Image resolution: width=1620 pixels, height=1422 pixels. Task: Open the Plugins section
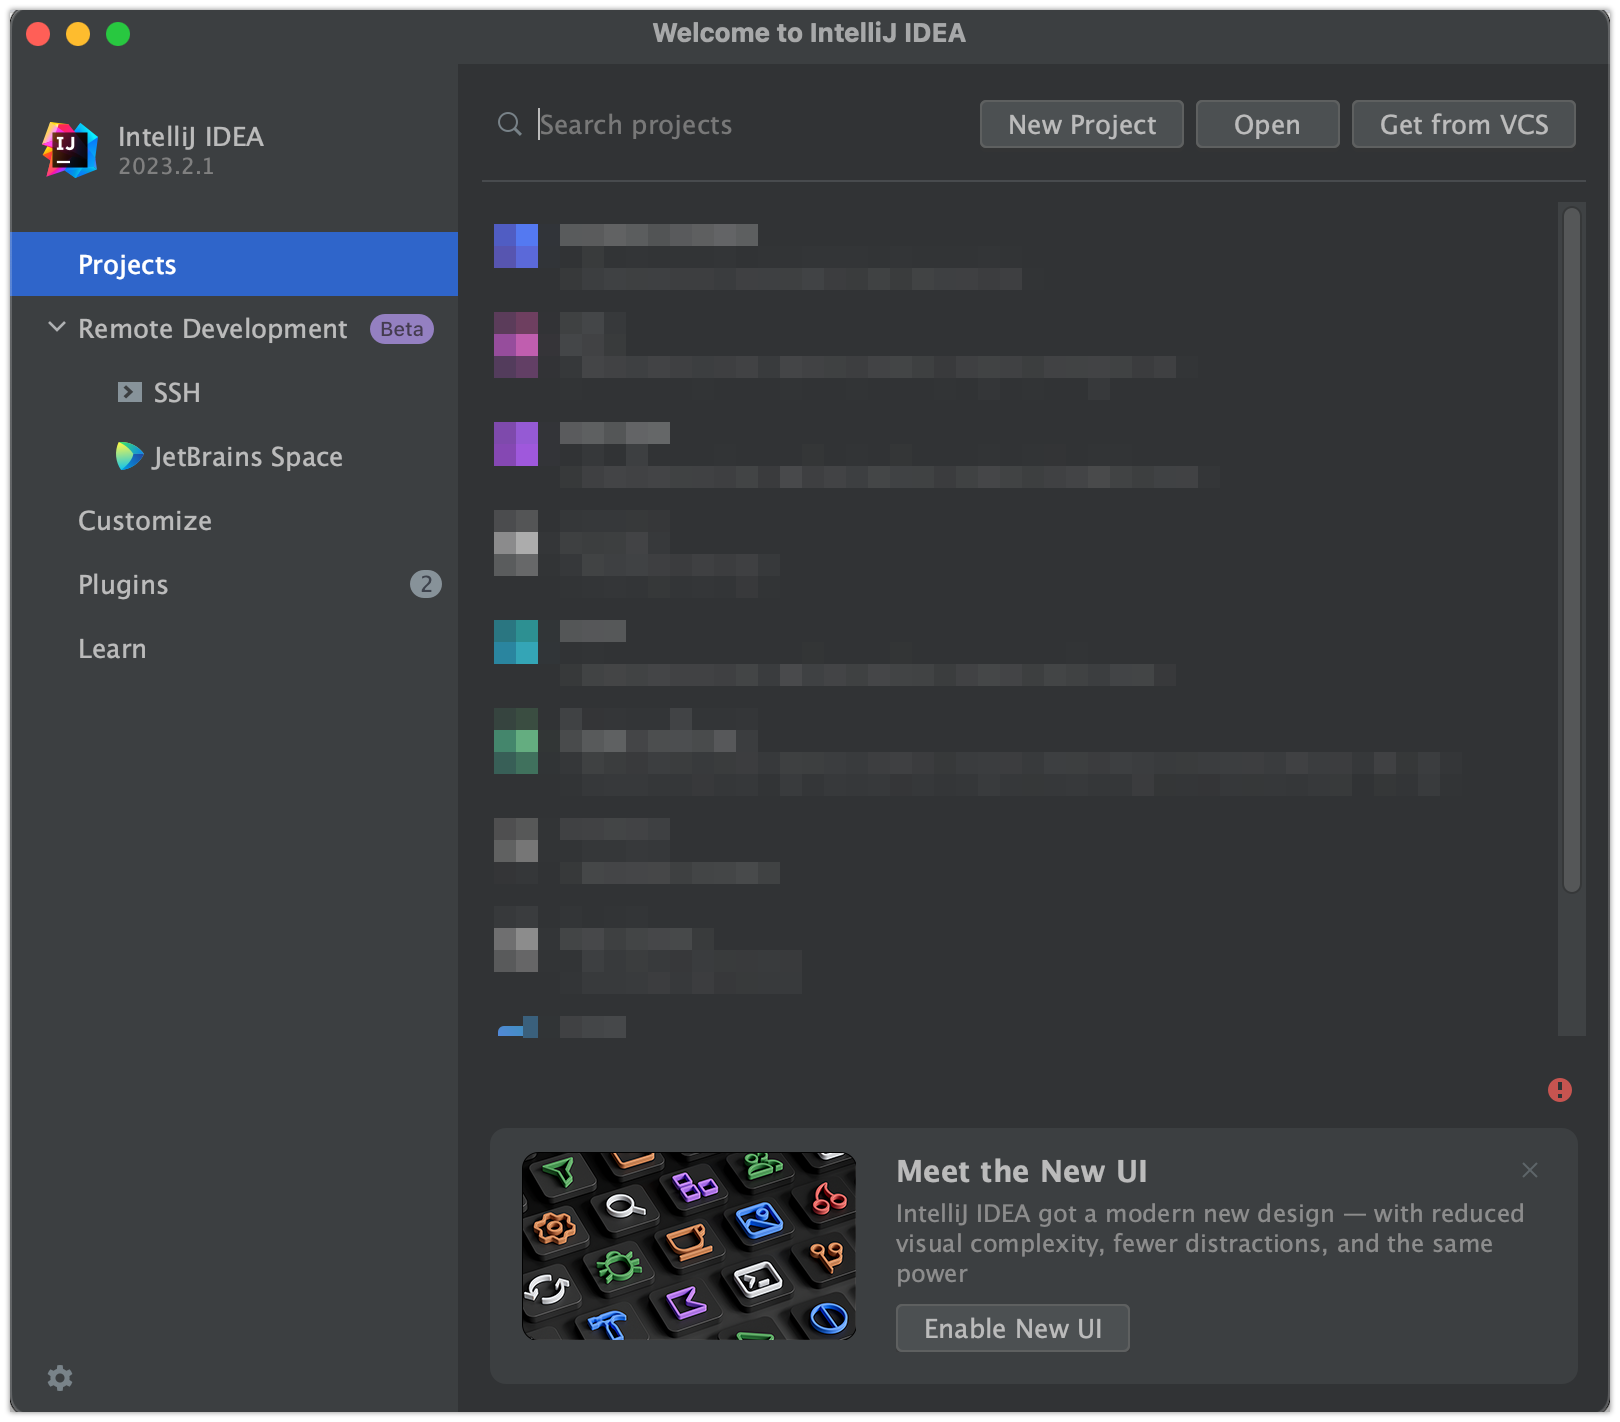click(x=123, y=584)
